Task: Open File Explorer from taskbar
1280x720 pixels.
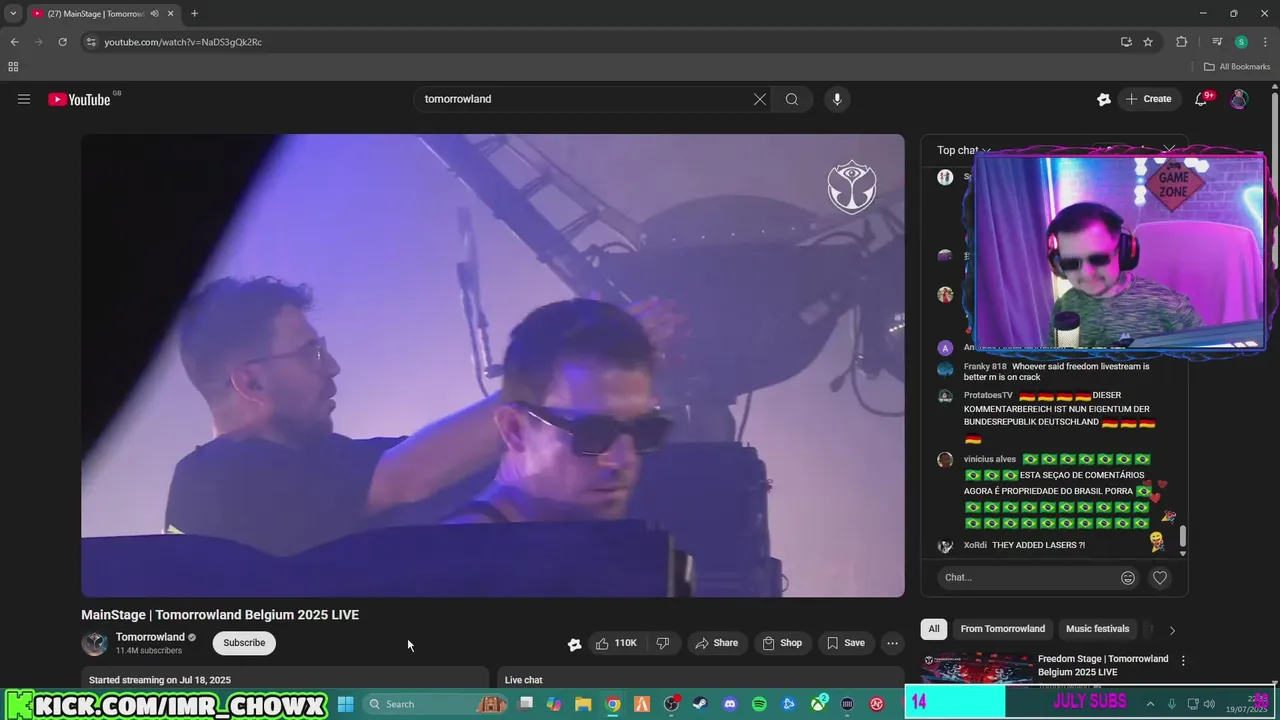Action: coord(583,704)
